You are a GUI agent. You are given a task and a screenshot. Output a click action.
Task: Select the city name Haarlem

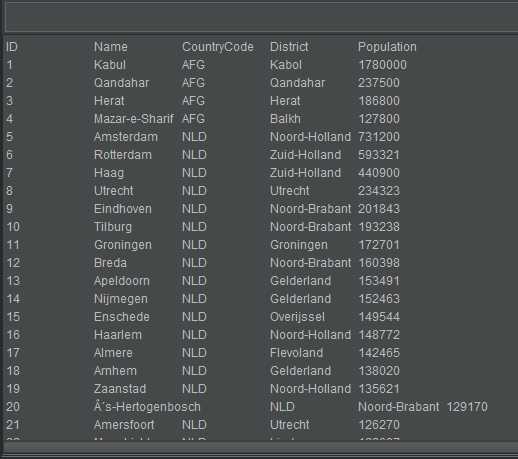[118, 335]
